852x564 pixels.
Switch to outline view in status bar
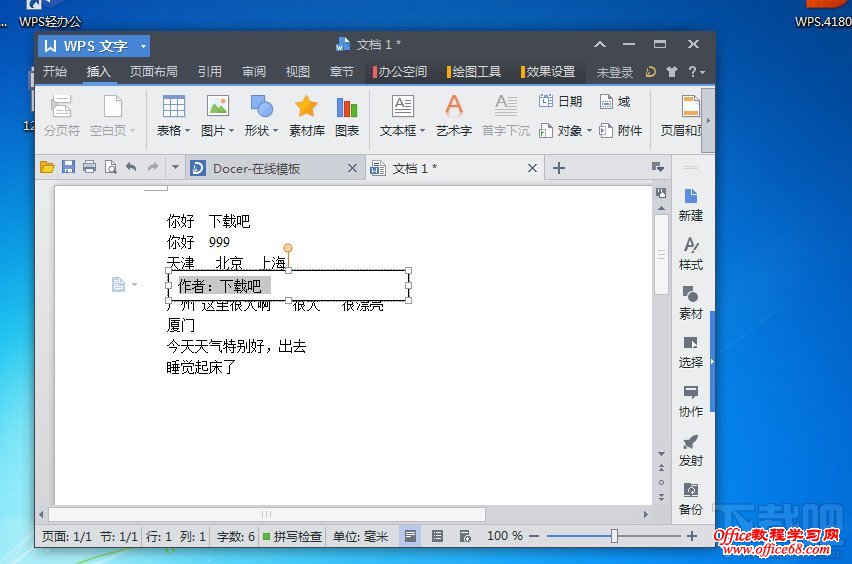pos(437,536)
